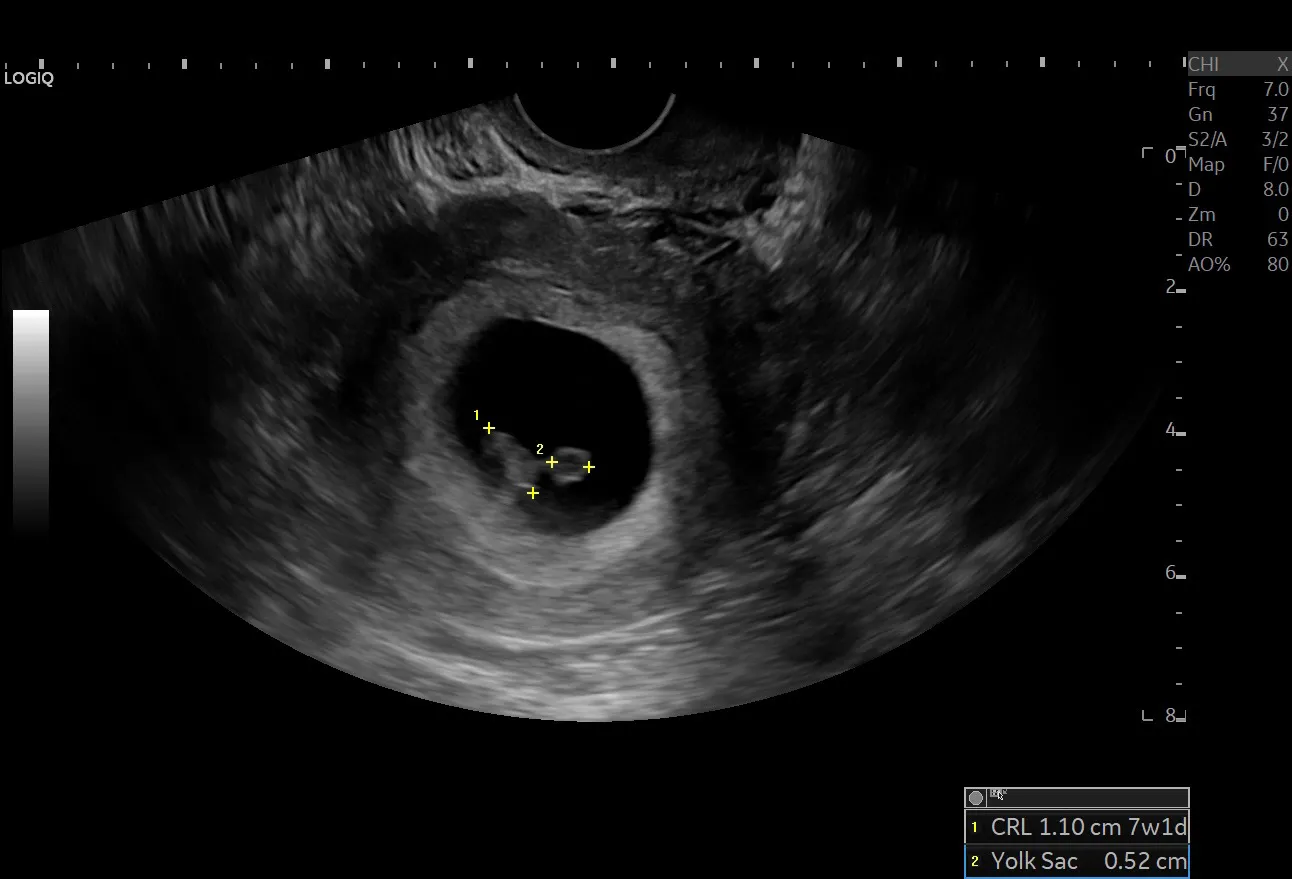Click the 0 depth scale marker

click(1171, 156)
